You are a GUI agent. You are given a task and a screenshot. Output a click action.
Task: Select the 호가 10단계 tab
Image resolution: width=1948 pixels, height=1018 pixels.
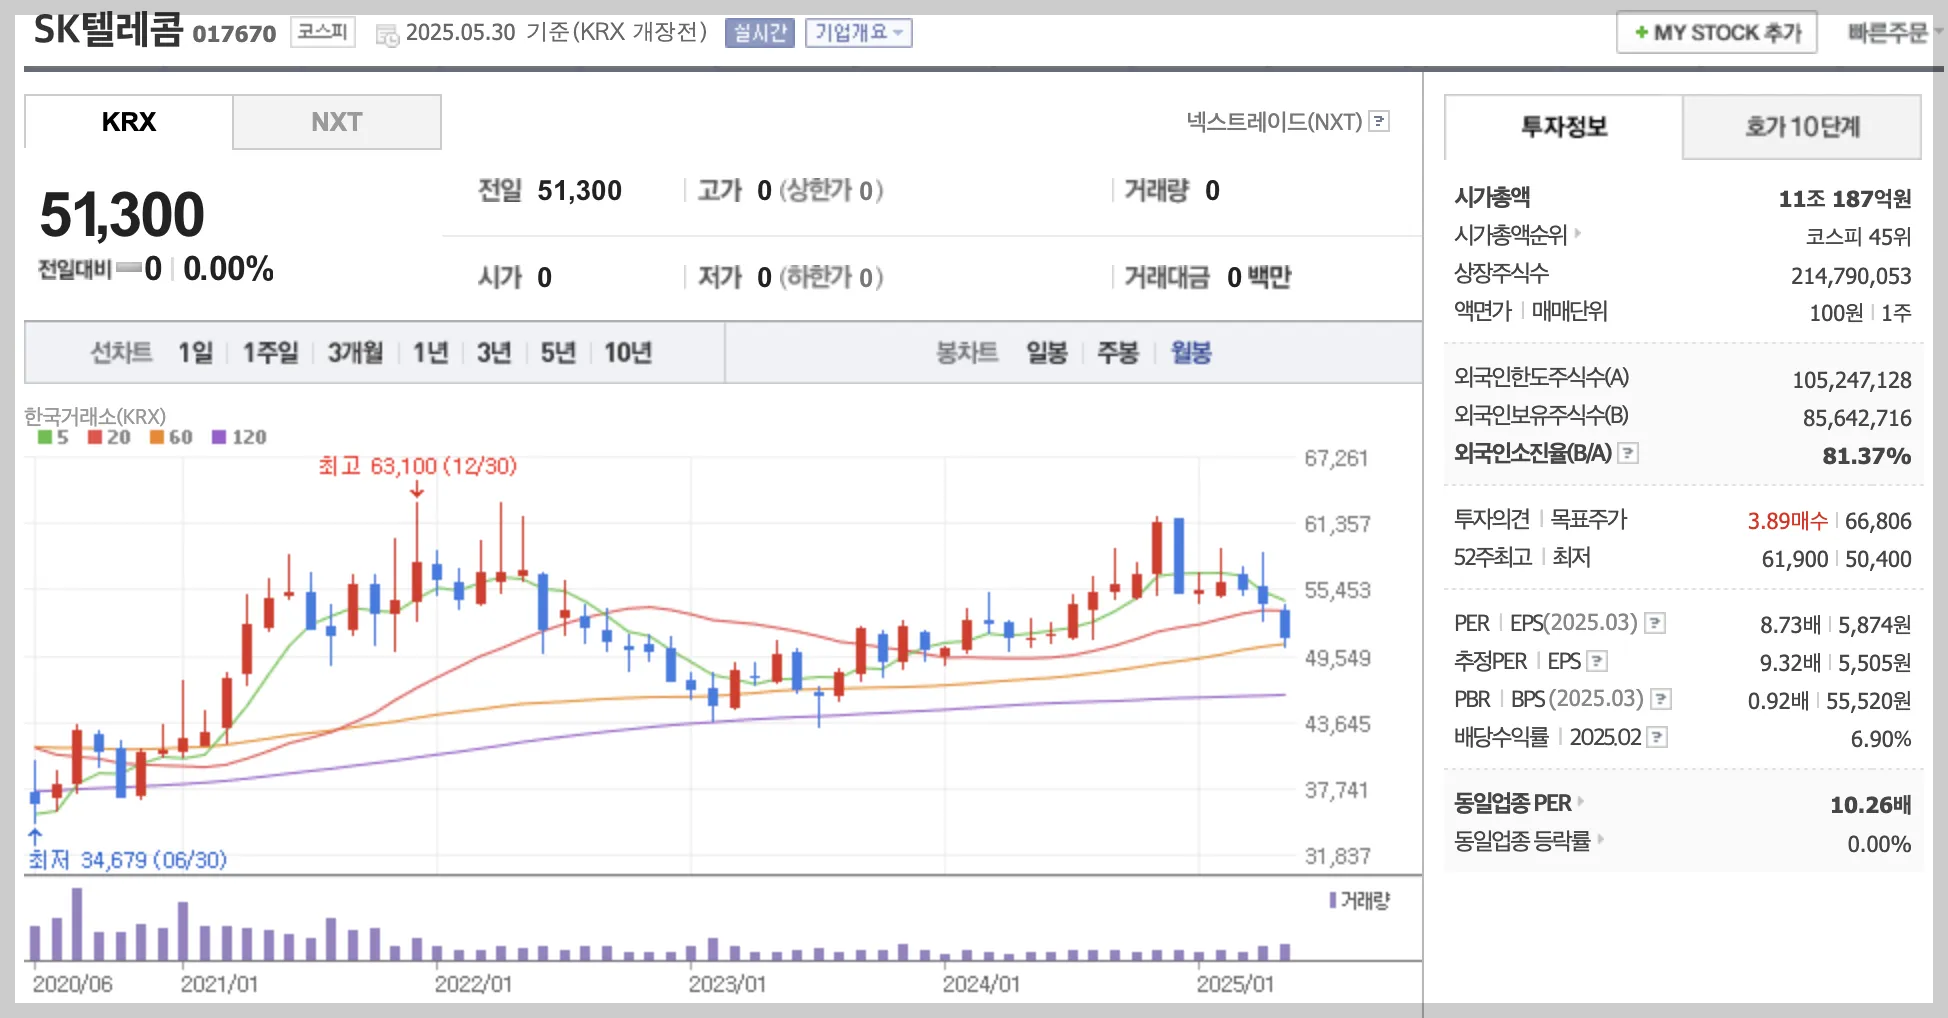click(1802, 127)
